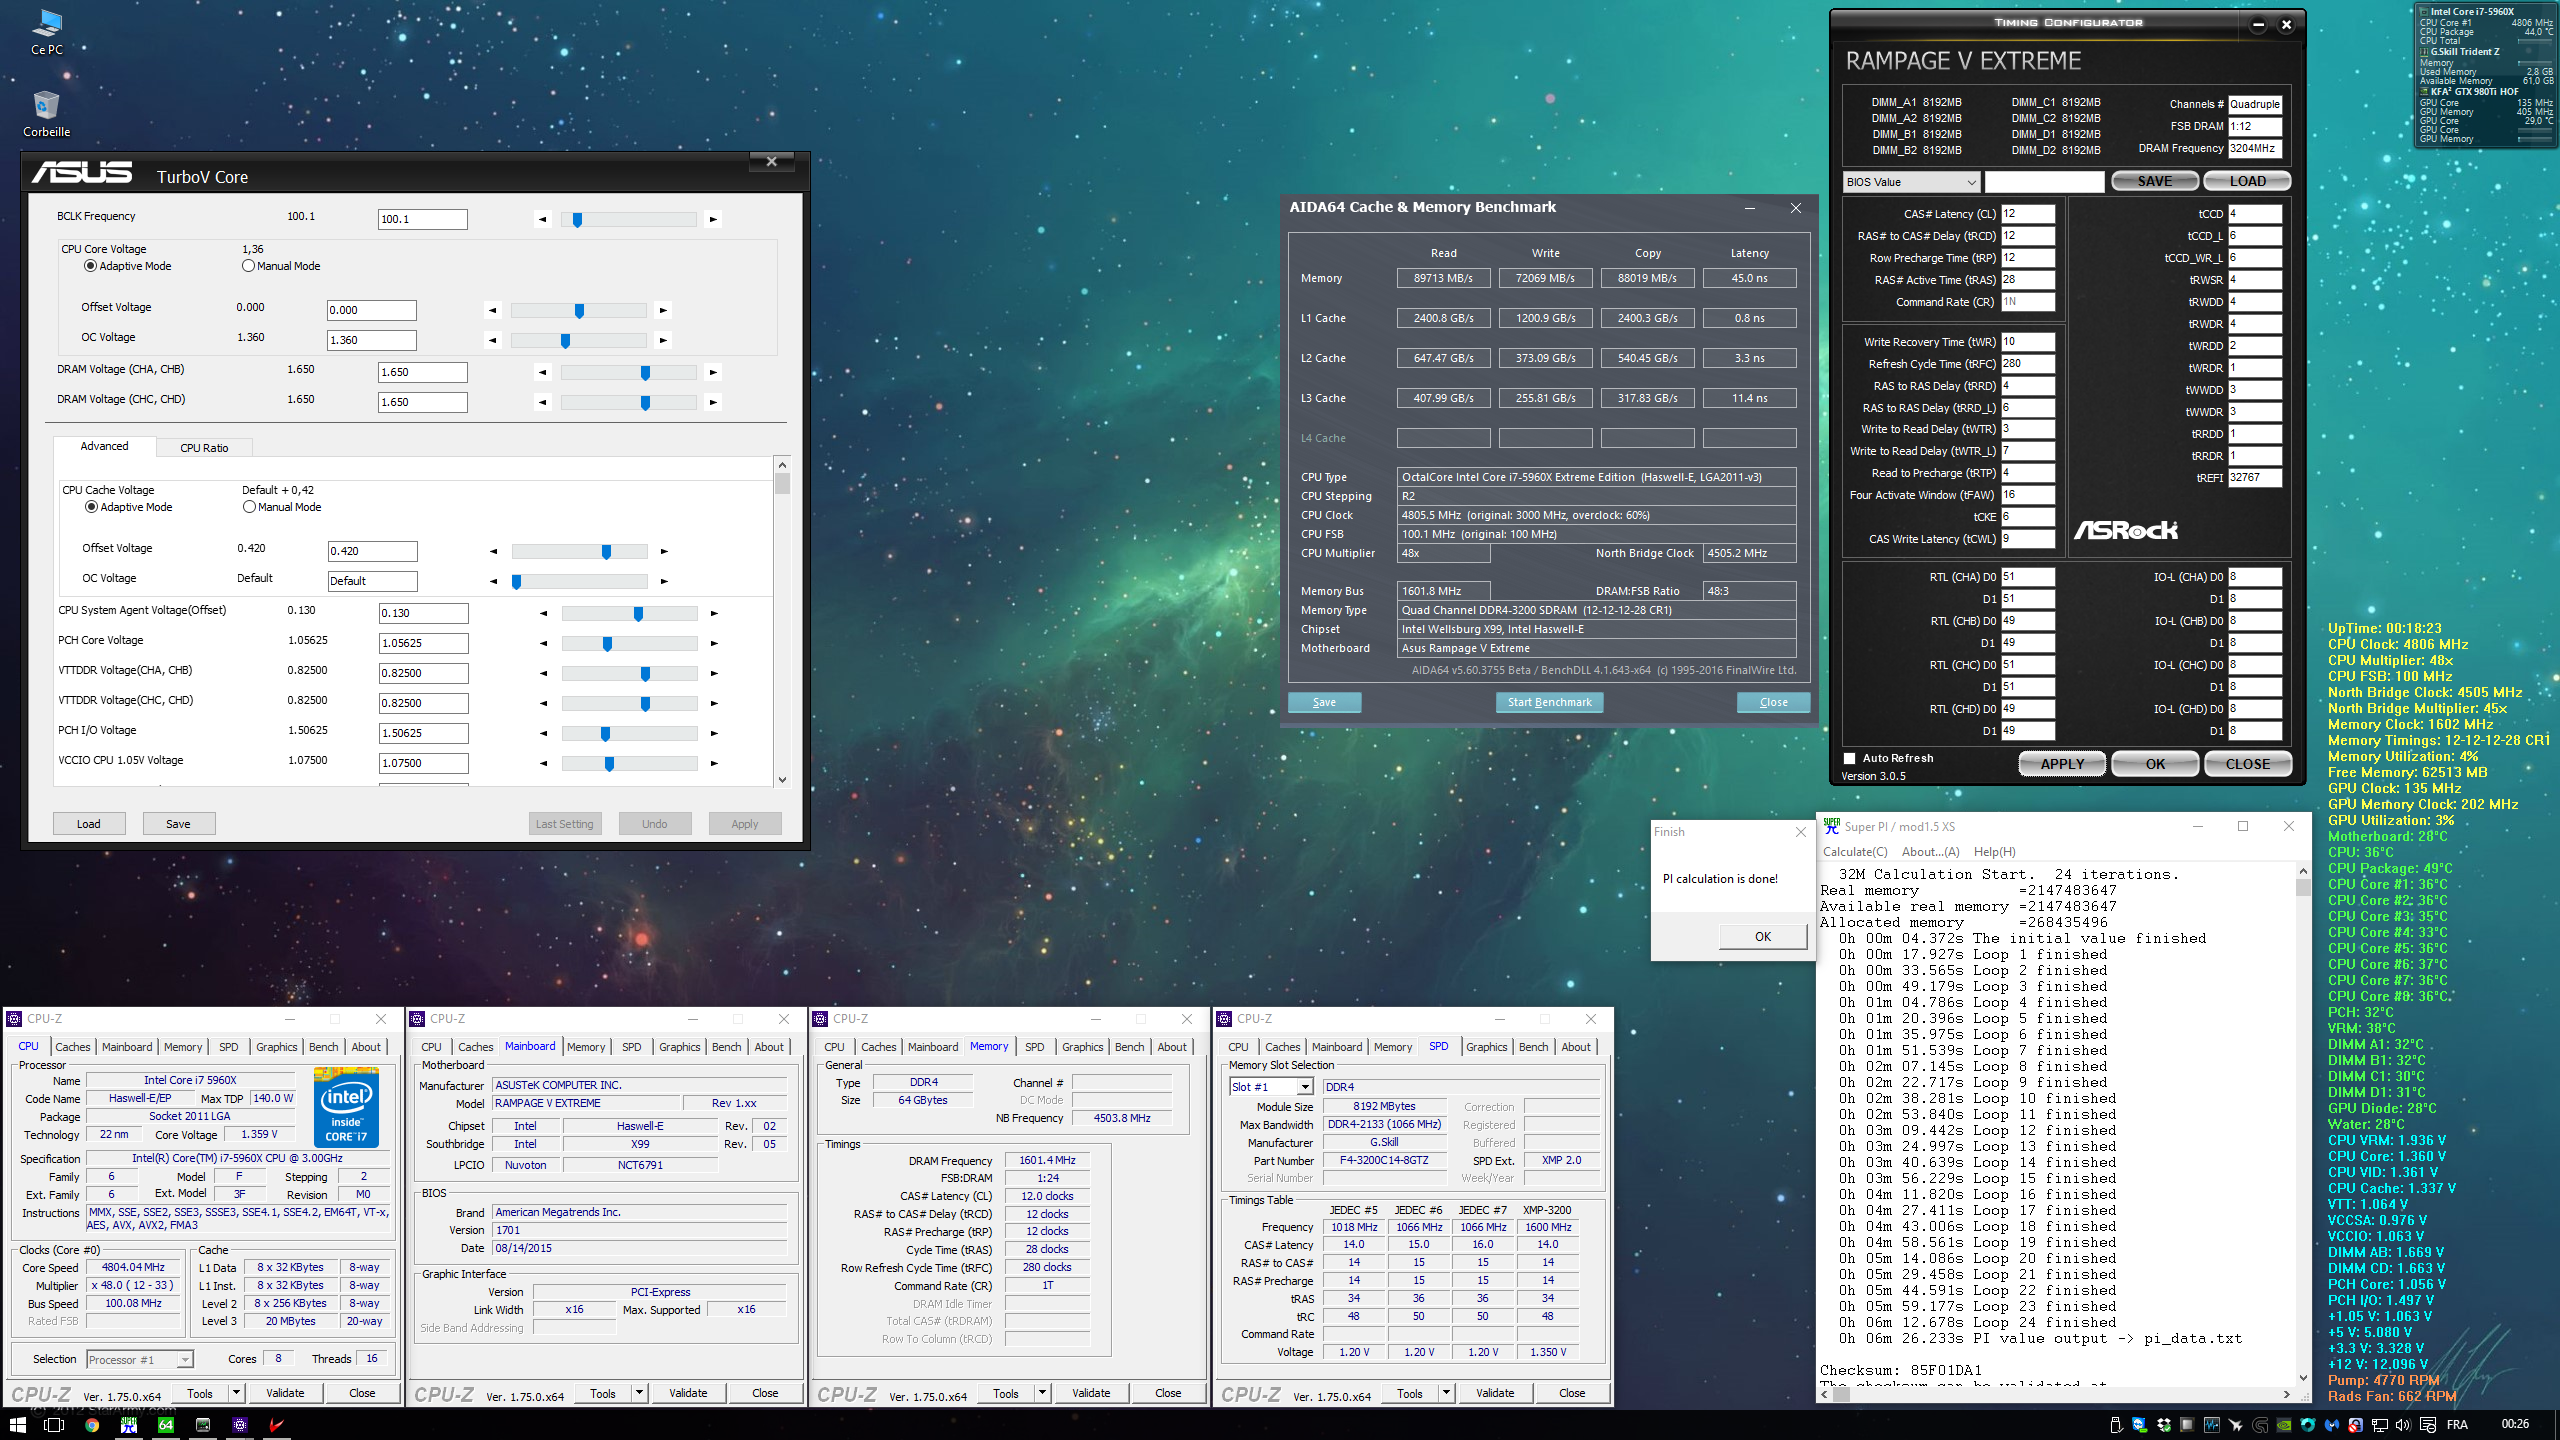The height and width of the screenshot is (1440, 2560).
Task: Click the CPU System Agent Voltage slider
Action: tap(629, 613)
